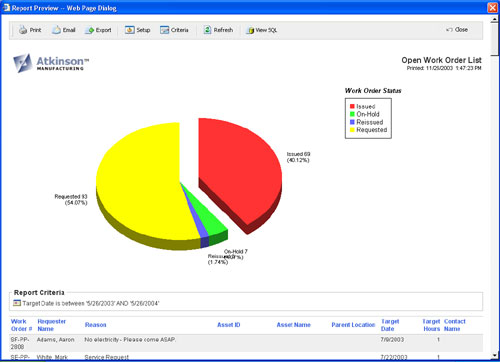Image resolution: width=500 pixels, height=362 pixels.
Task: Click the Criteria icon
Action: tap(164, 30)
